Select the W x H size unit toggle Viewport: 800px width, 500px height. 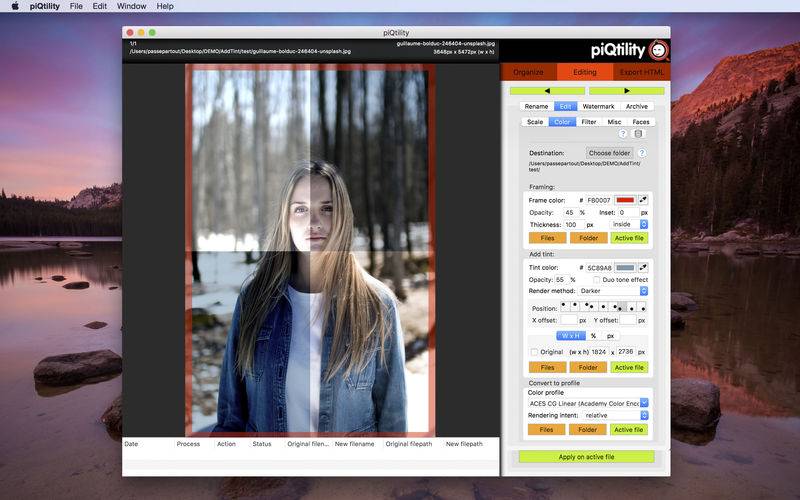571,336
